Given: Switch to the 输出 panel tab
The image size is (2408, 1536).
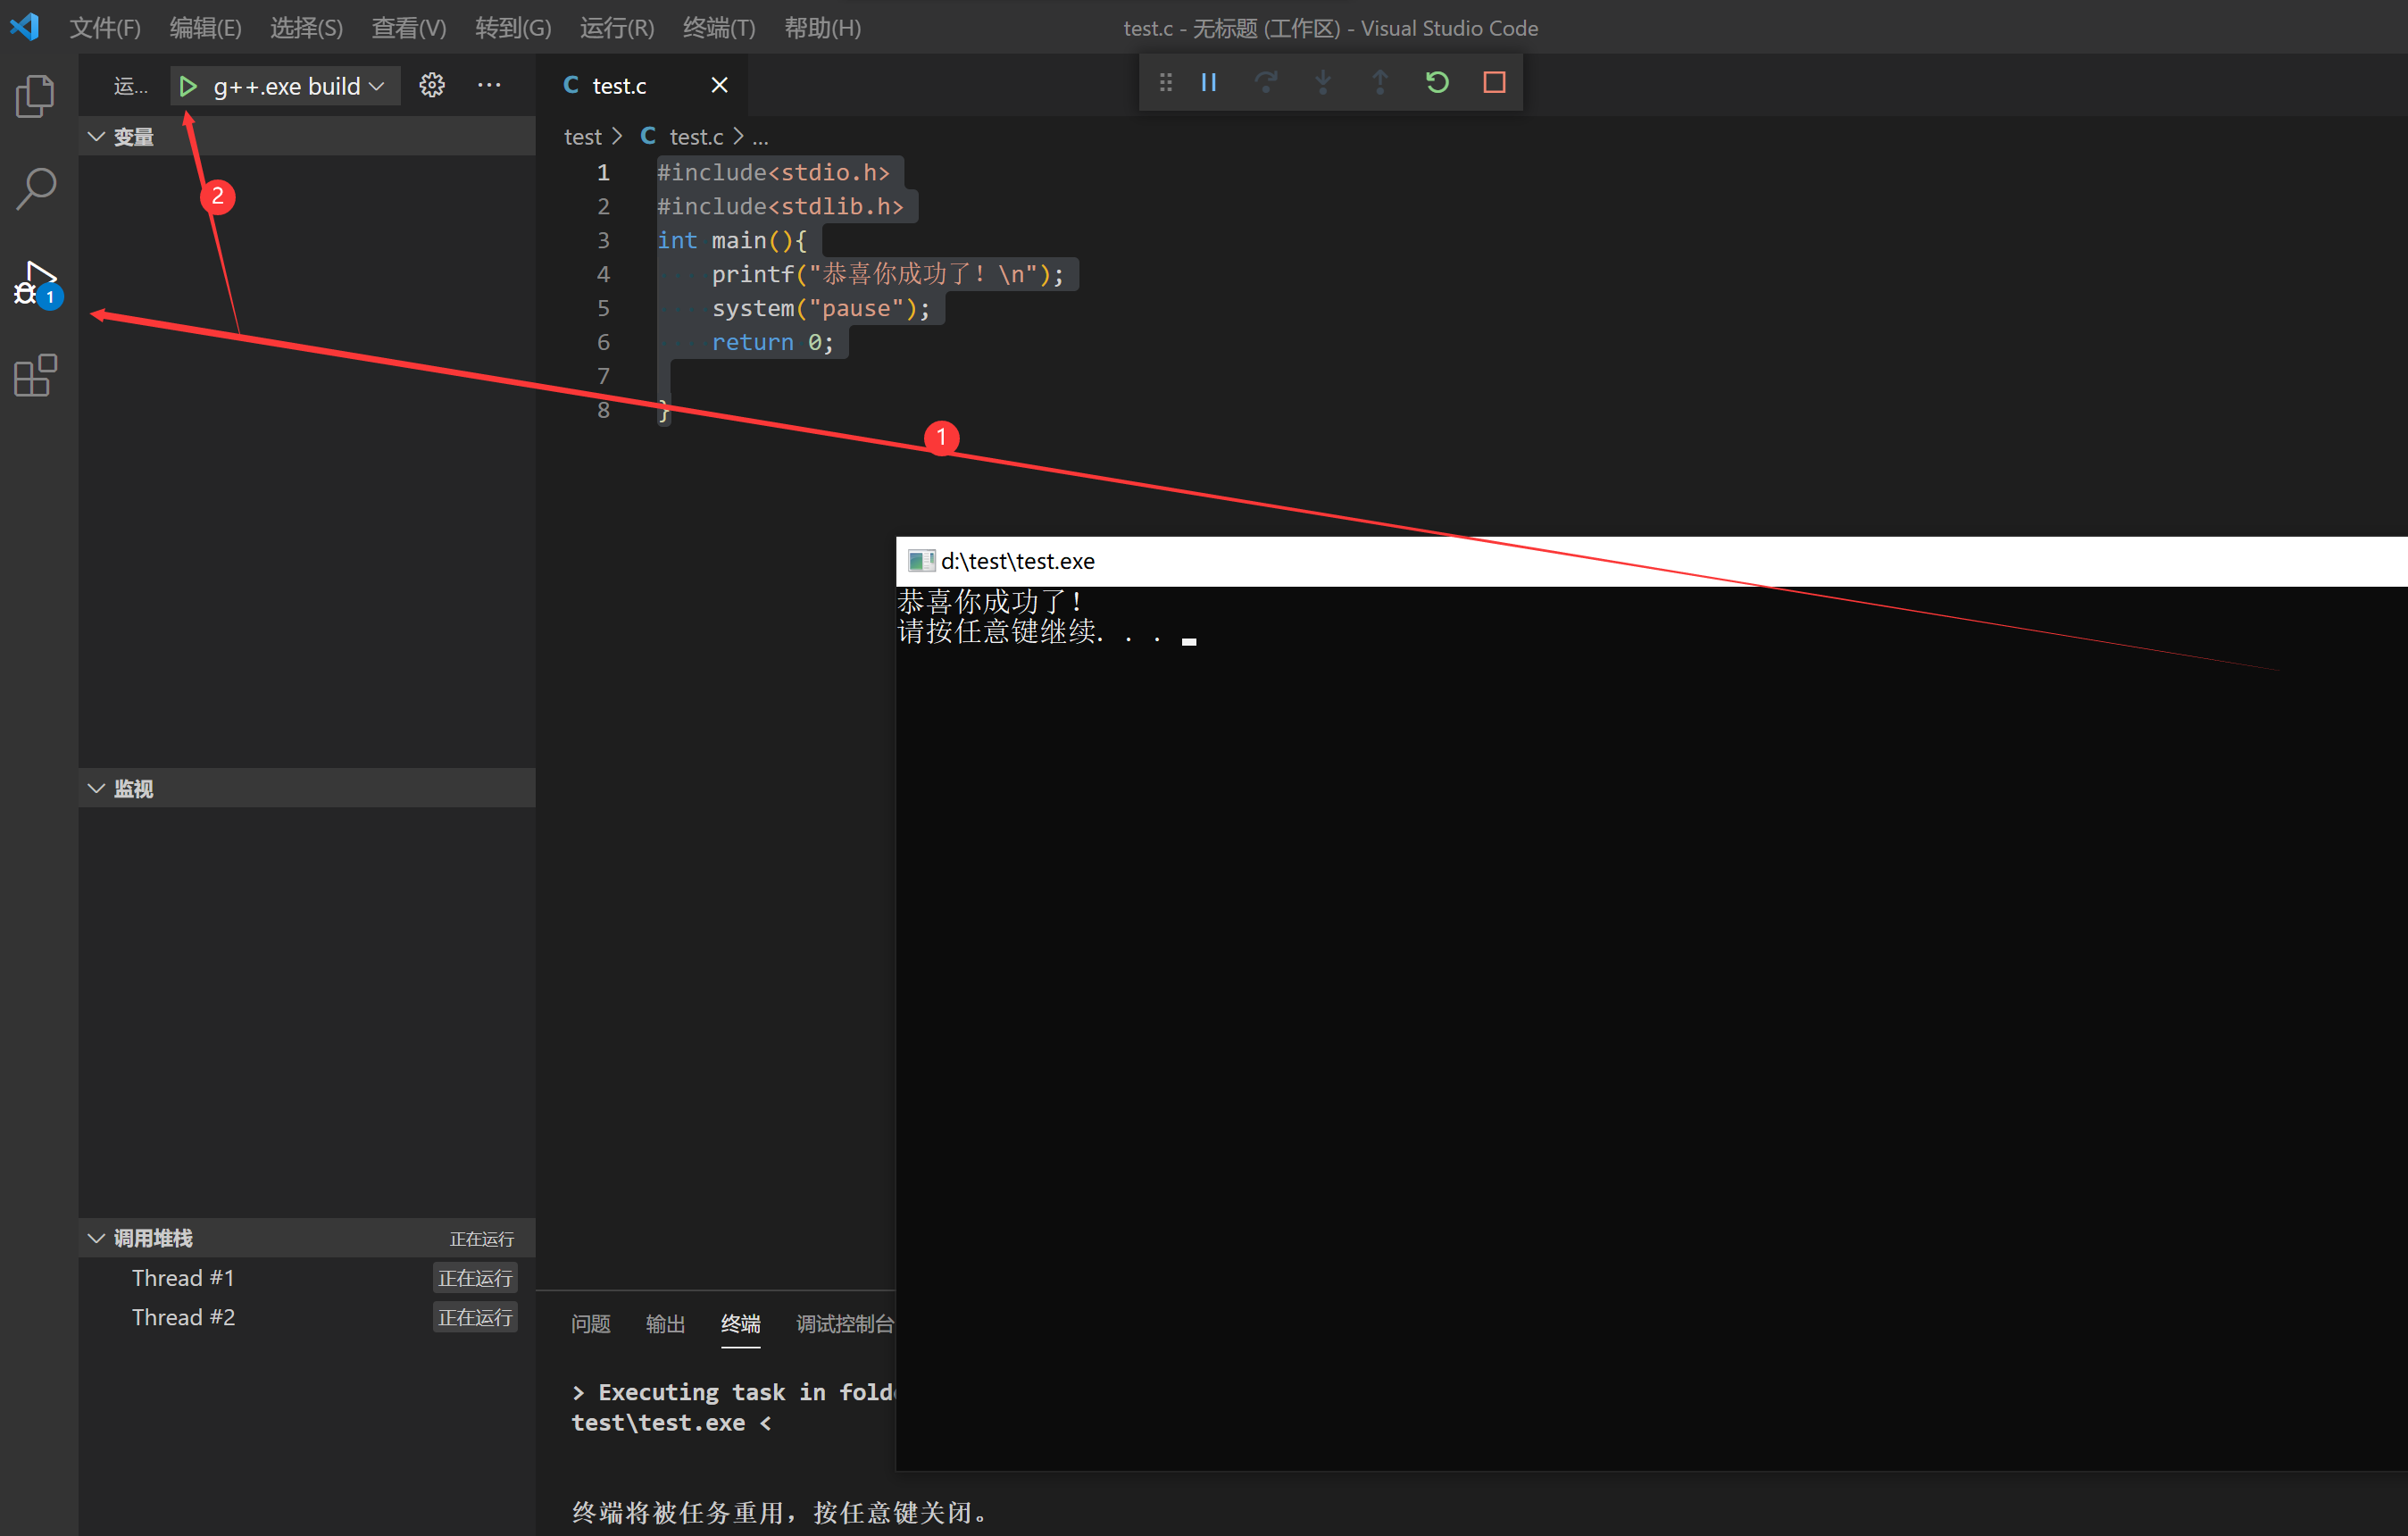Looking at the screenshot, I should click(x=665, y=1324).
